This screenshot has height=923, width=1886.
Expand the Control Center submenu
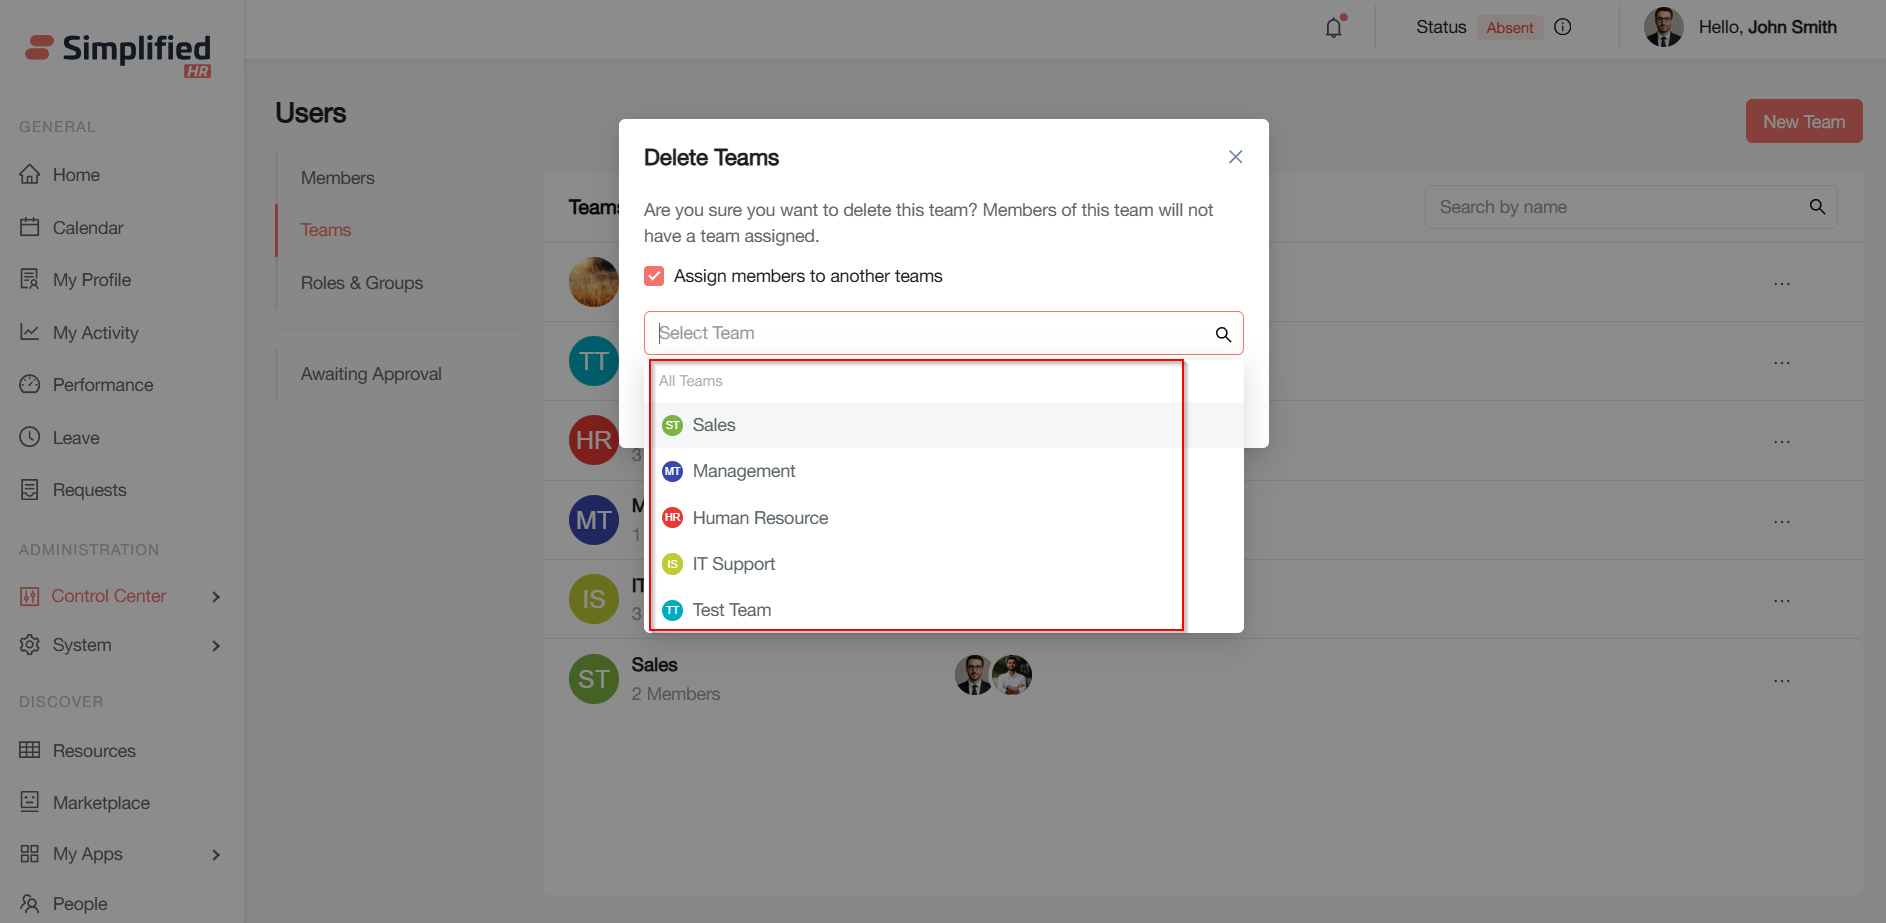[216, 597]
